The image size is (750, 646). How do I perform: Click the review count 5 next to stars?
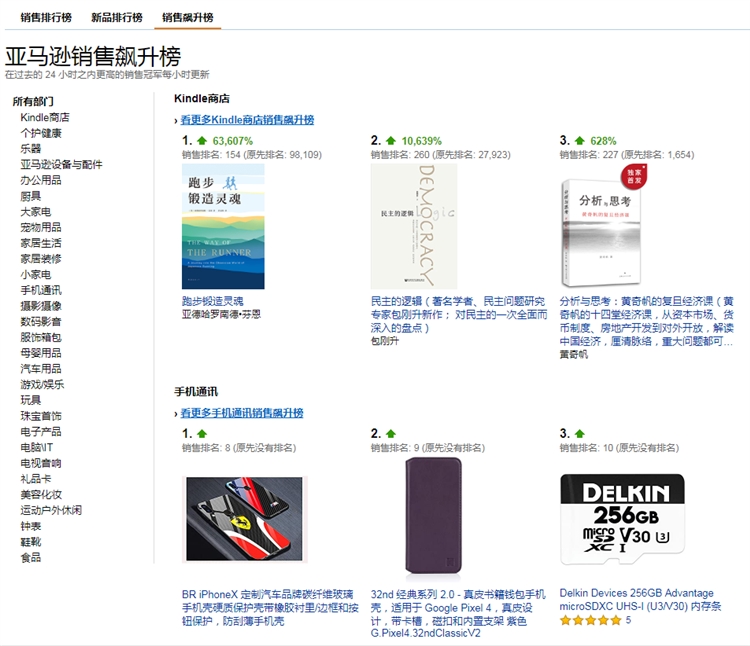628,620
